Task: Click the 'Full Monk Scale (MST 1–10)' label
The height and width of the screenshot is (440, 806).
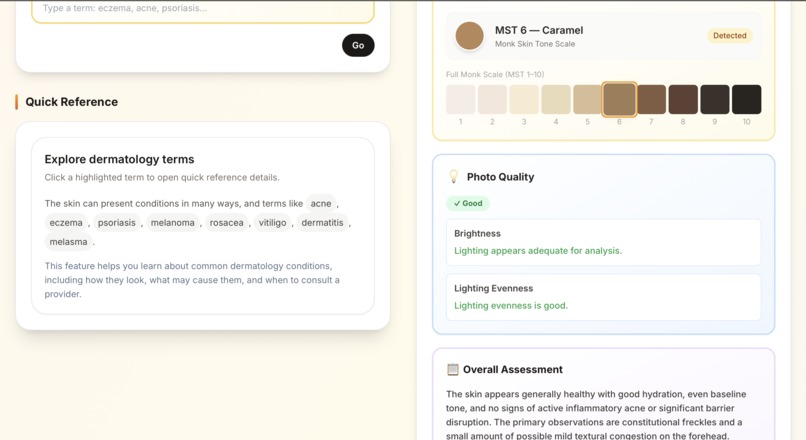Action: (494, 75)
